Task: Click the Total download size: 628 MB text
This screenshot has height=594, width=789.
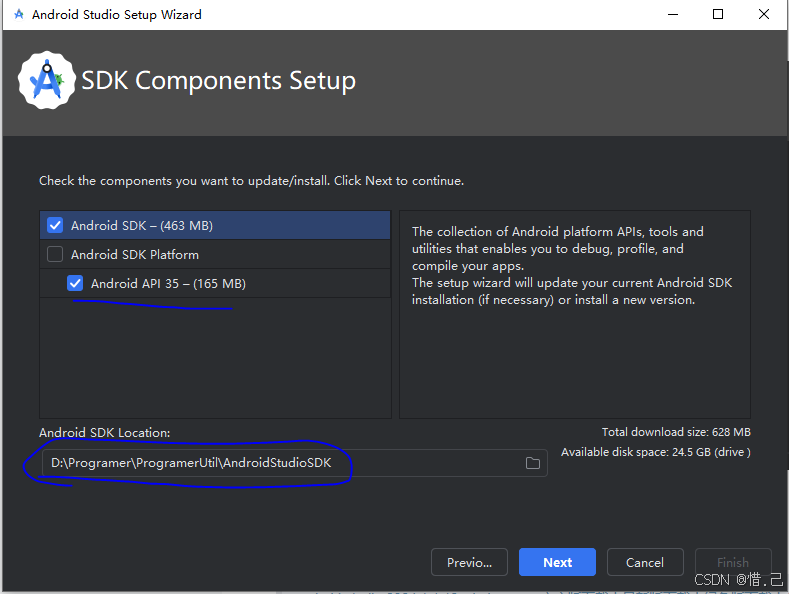Action: pos(676,432)
